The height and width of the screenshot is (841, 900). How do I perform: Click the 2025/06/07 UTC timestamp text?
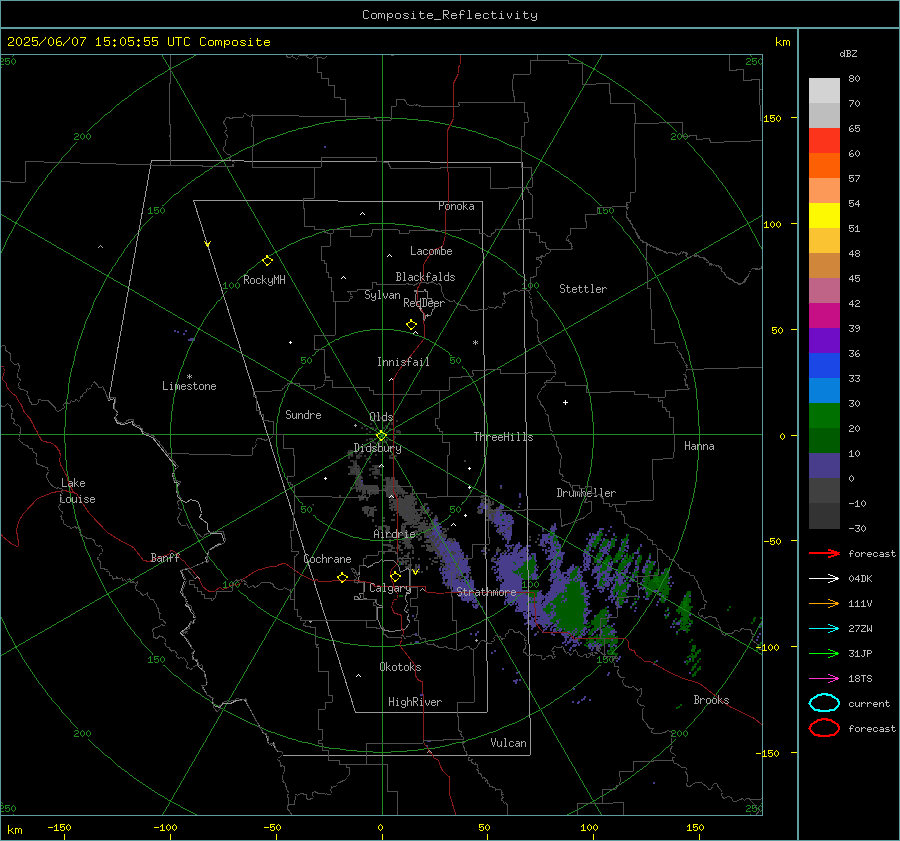coord(138,42)
